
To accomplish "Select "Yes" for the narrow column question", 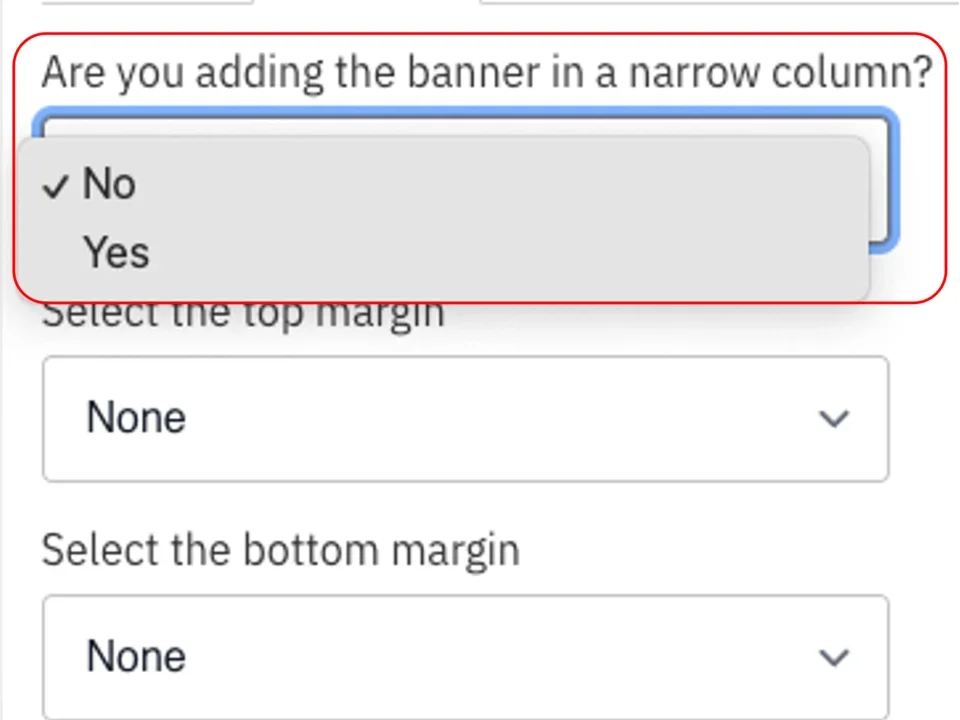I will coord(116,252).
